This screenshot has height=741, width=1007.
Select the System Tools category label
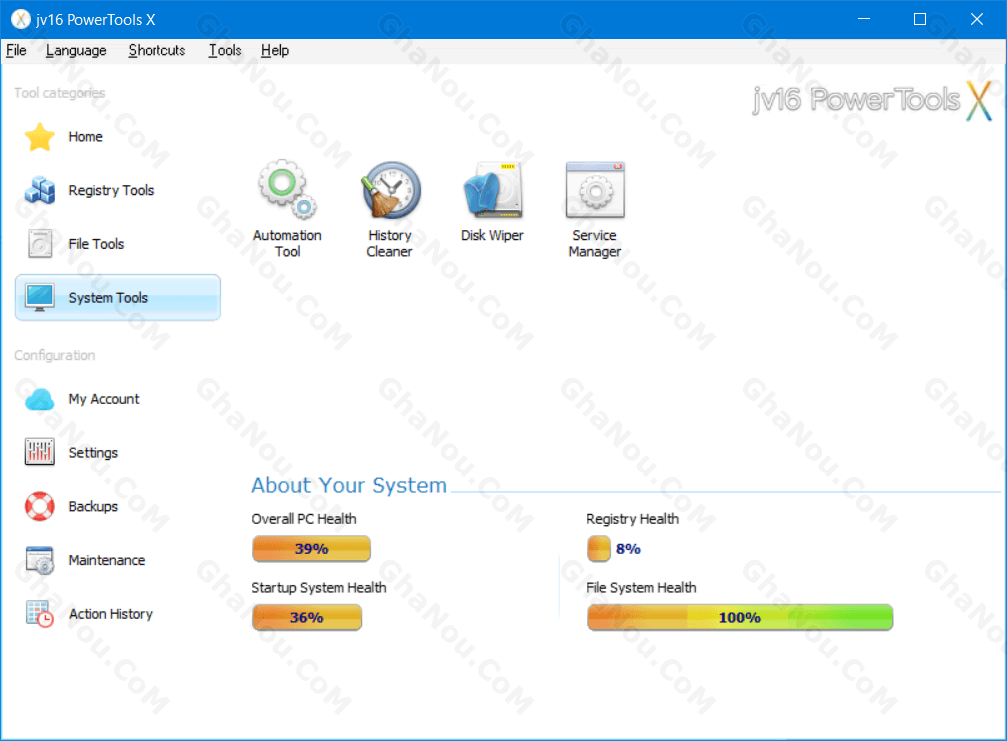(x=108, y=298)
